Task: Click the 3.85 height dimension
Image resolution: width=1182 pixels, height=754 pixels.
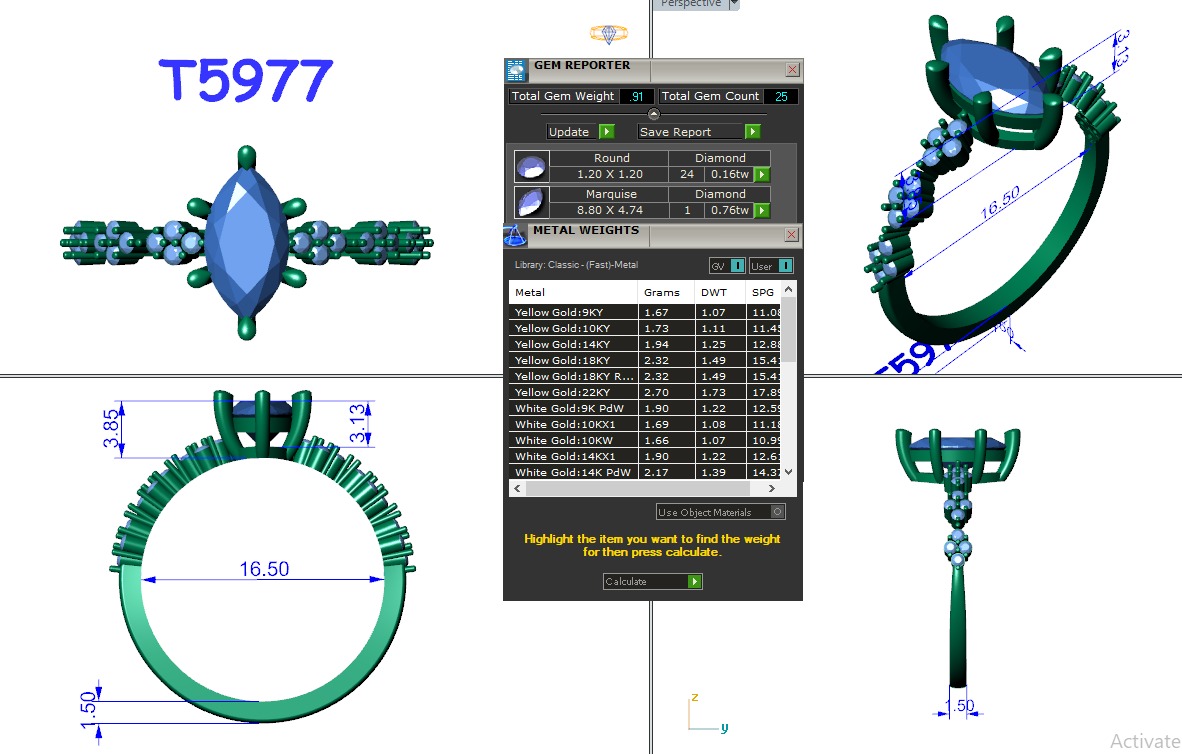Action: tap(111, 428)
